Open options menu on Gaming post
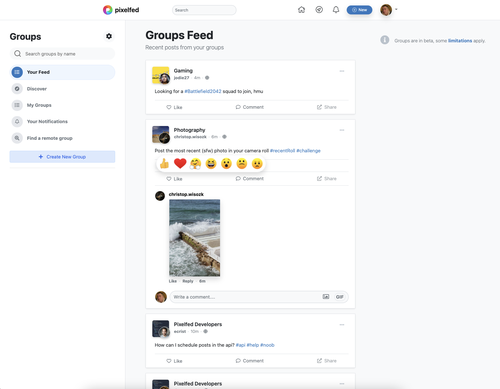 click(x=342, y=71)
